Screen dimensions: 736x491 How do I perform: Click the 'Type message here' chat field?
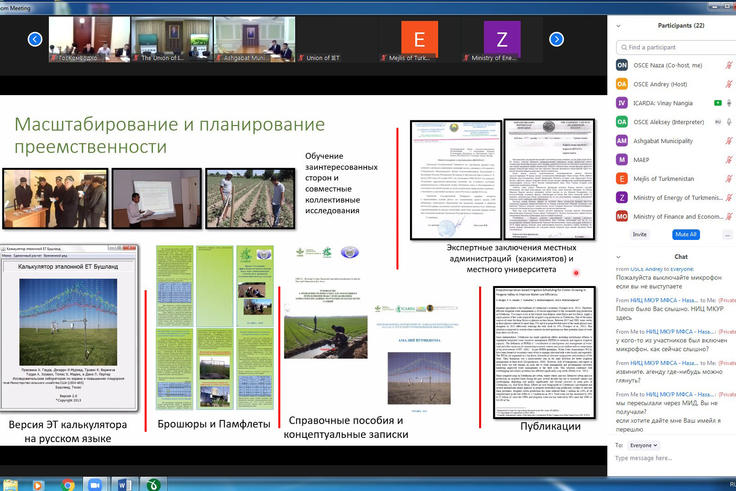[x=670, y=458]
